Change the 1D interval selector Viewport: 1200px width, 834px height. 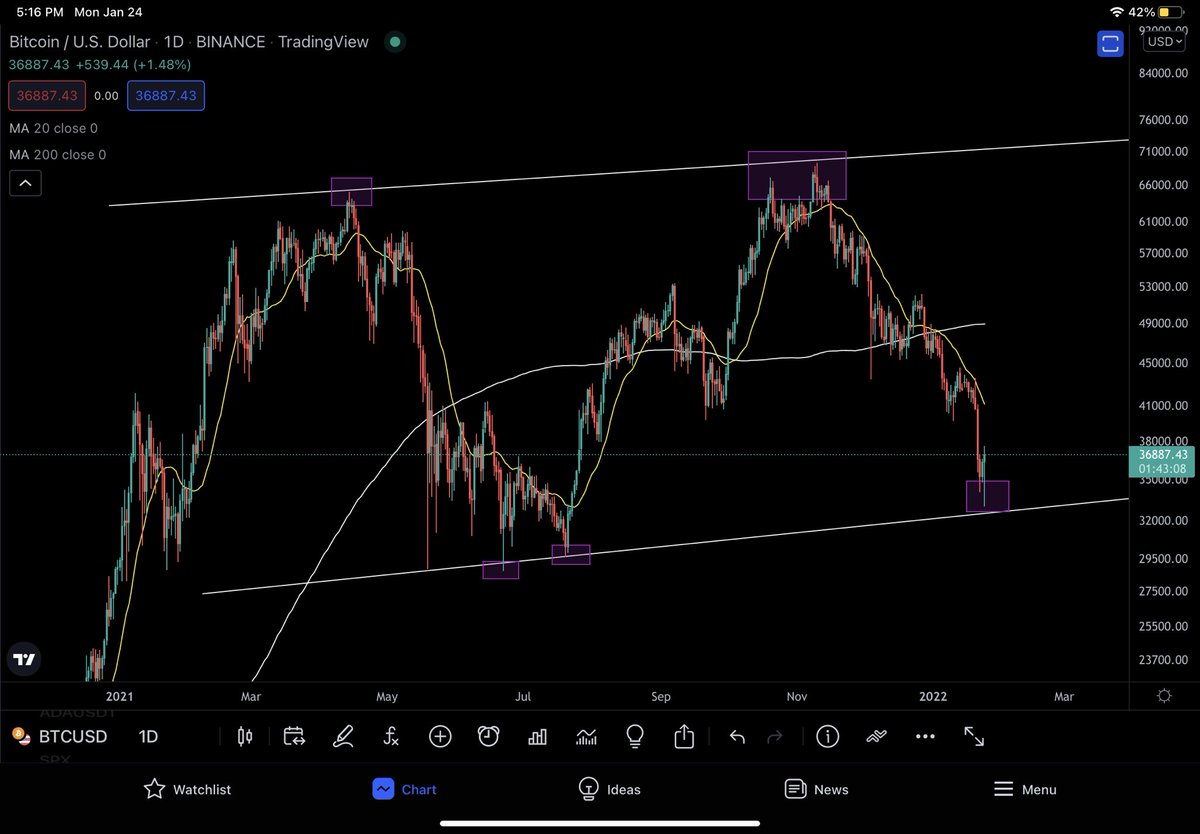click(148, 737)
